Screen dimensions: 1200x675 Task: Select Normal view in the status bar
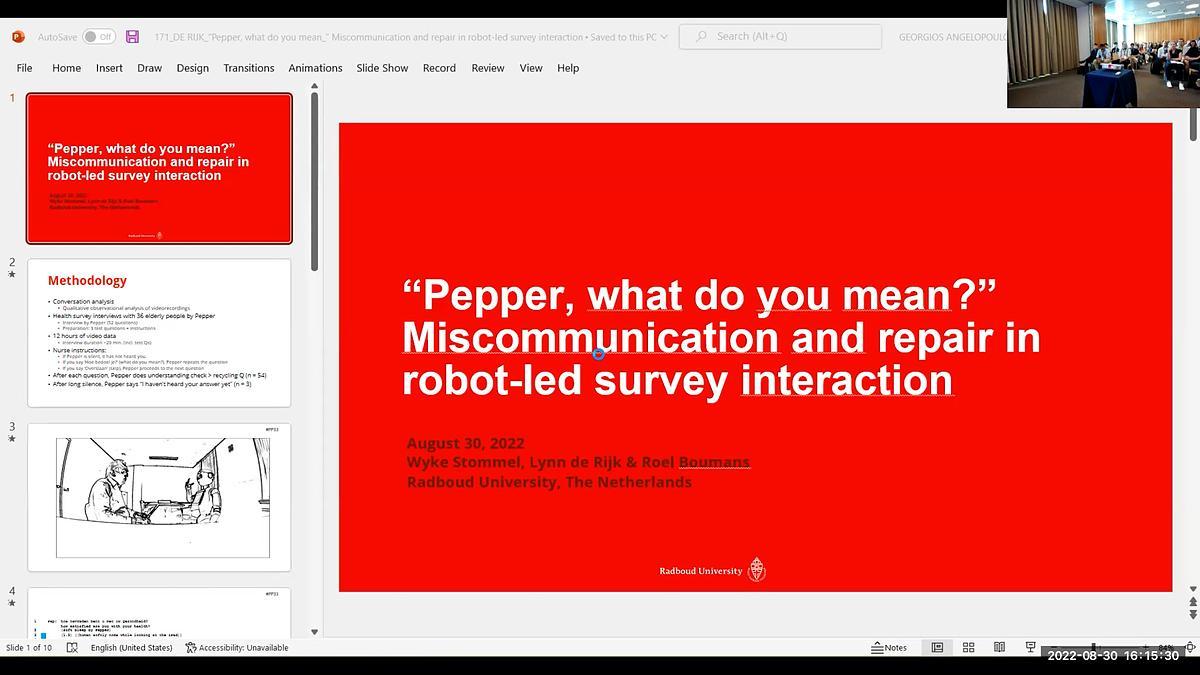pos(937,647)
